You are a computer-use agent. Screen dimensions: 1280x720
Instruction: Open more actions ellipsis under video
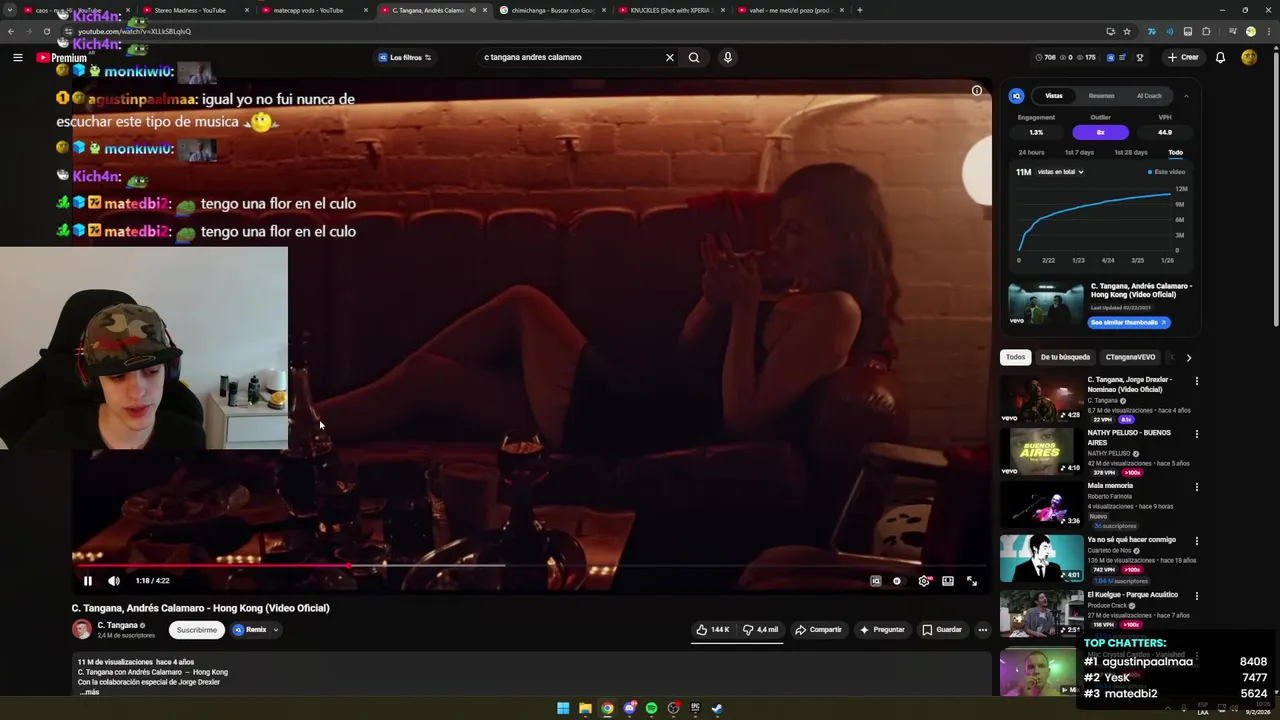pyautogui.click(x=983, y=630)
